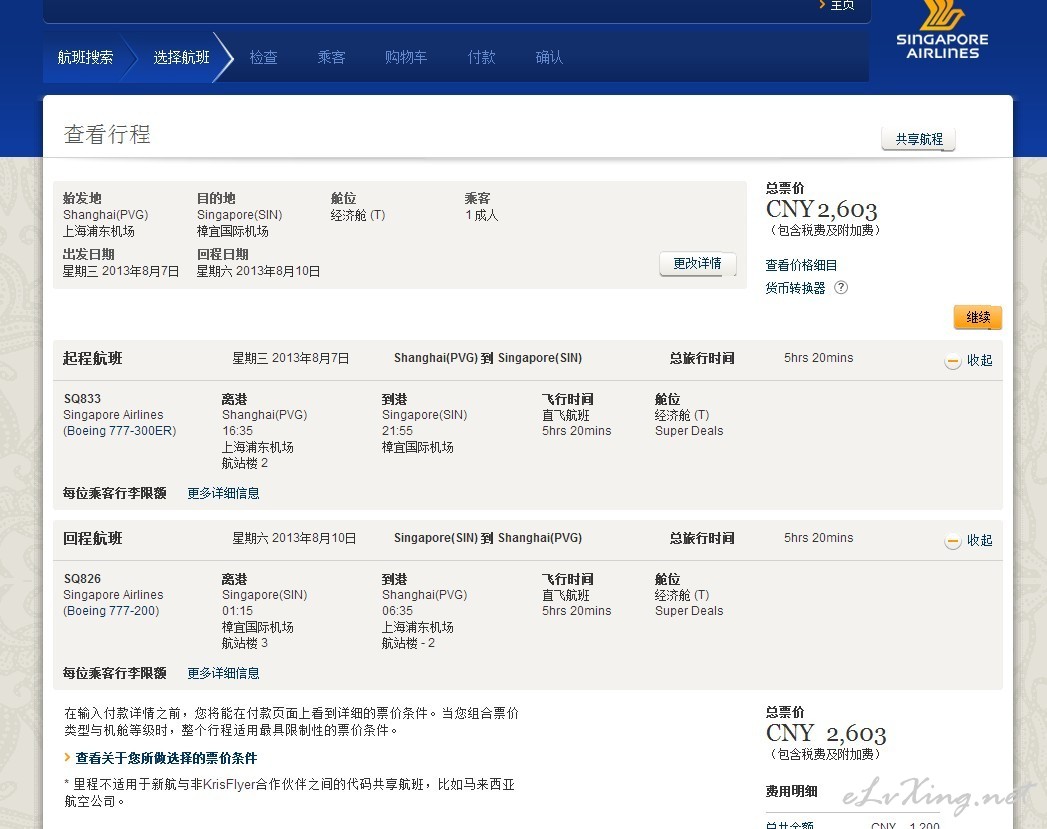Screen dimensions: 1047x829
Task: Open the 确认 step
Action: coord(550,57)
